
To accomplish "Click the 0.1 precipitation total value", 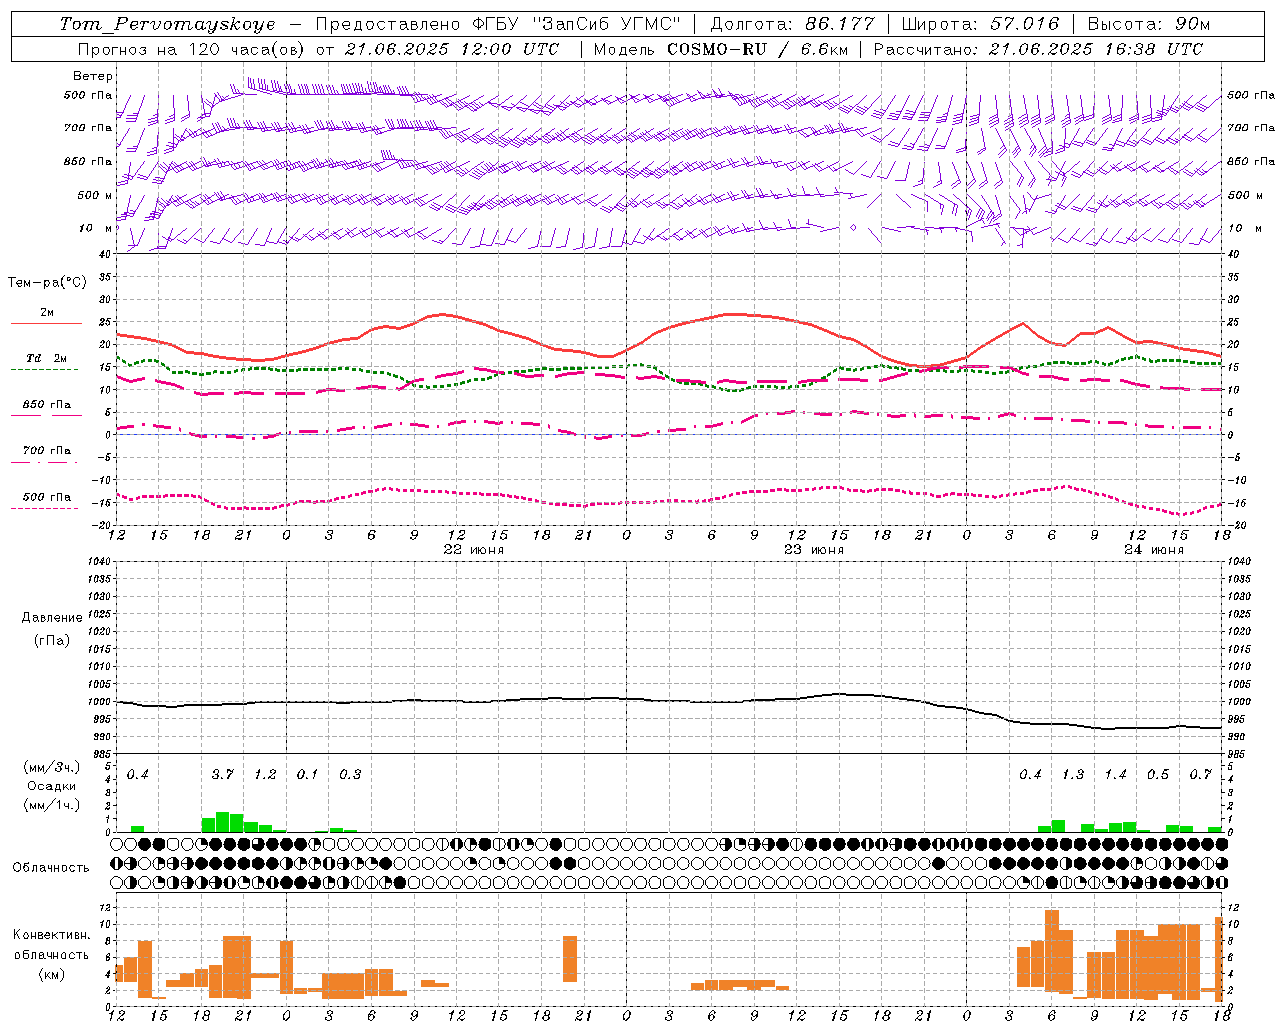I will point(307,775).
